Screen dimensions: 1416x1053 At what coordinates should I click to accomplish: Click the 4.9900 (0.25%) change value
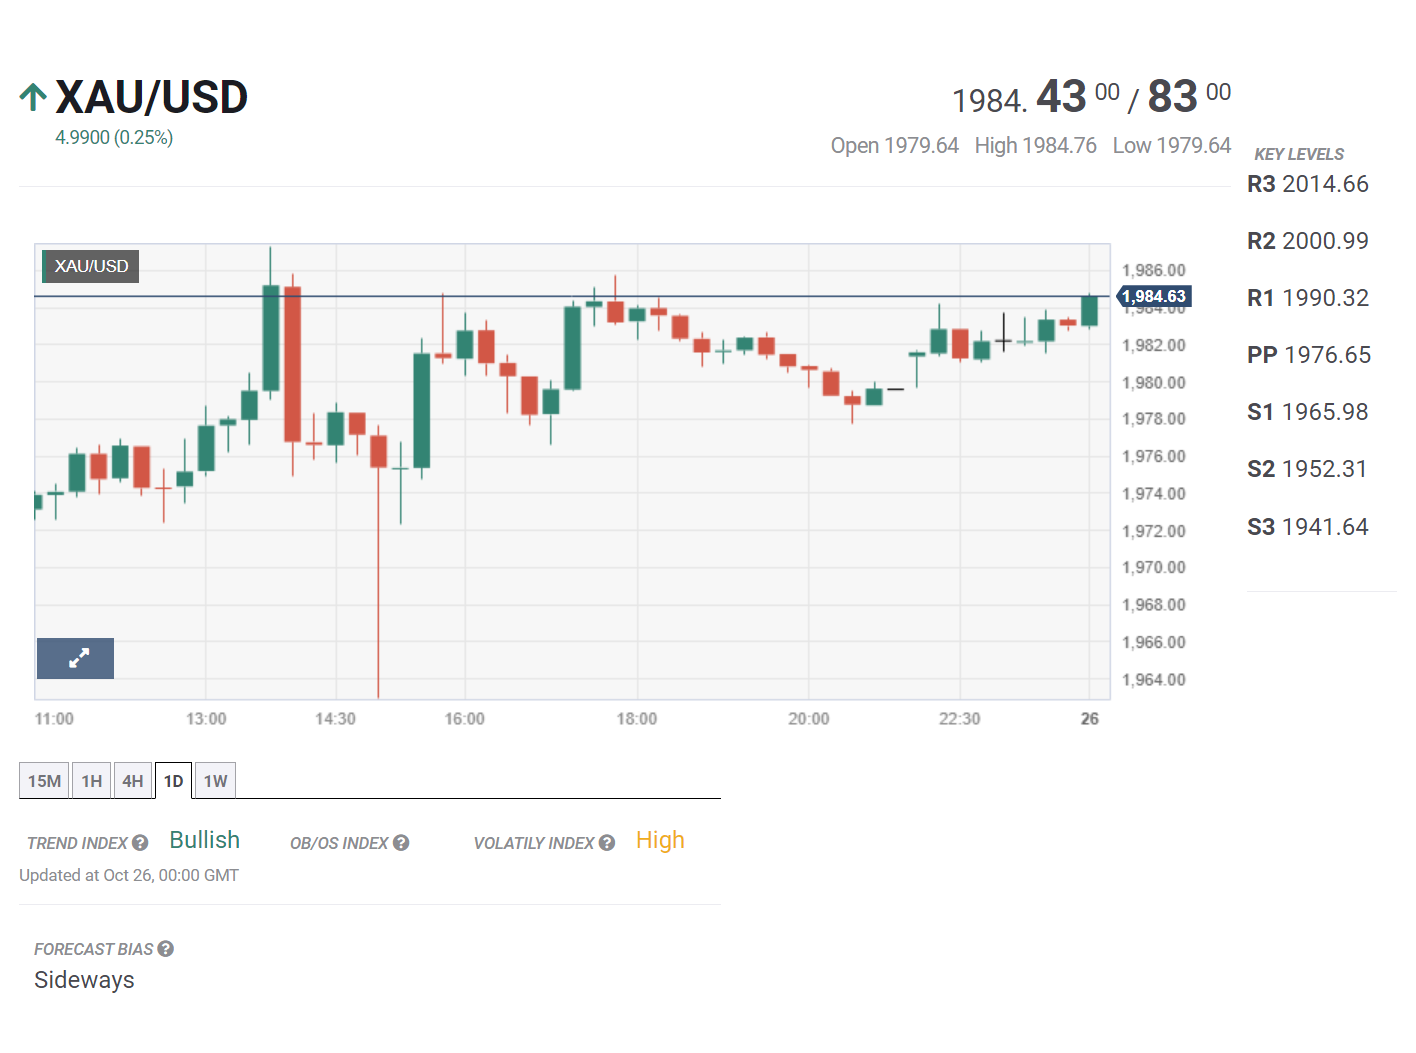[x=114, y=138]
